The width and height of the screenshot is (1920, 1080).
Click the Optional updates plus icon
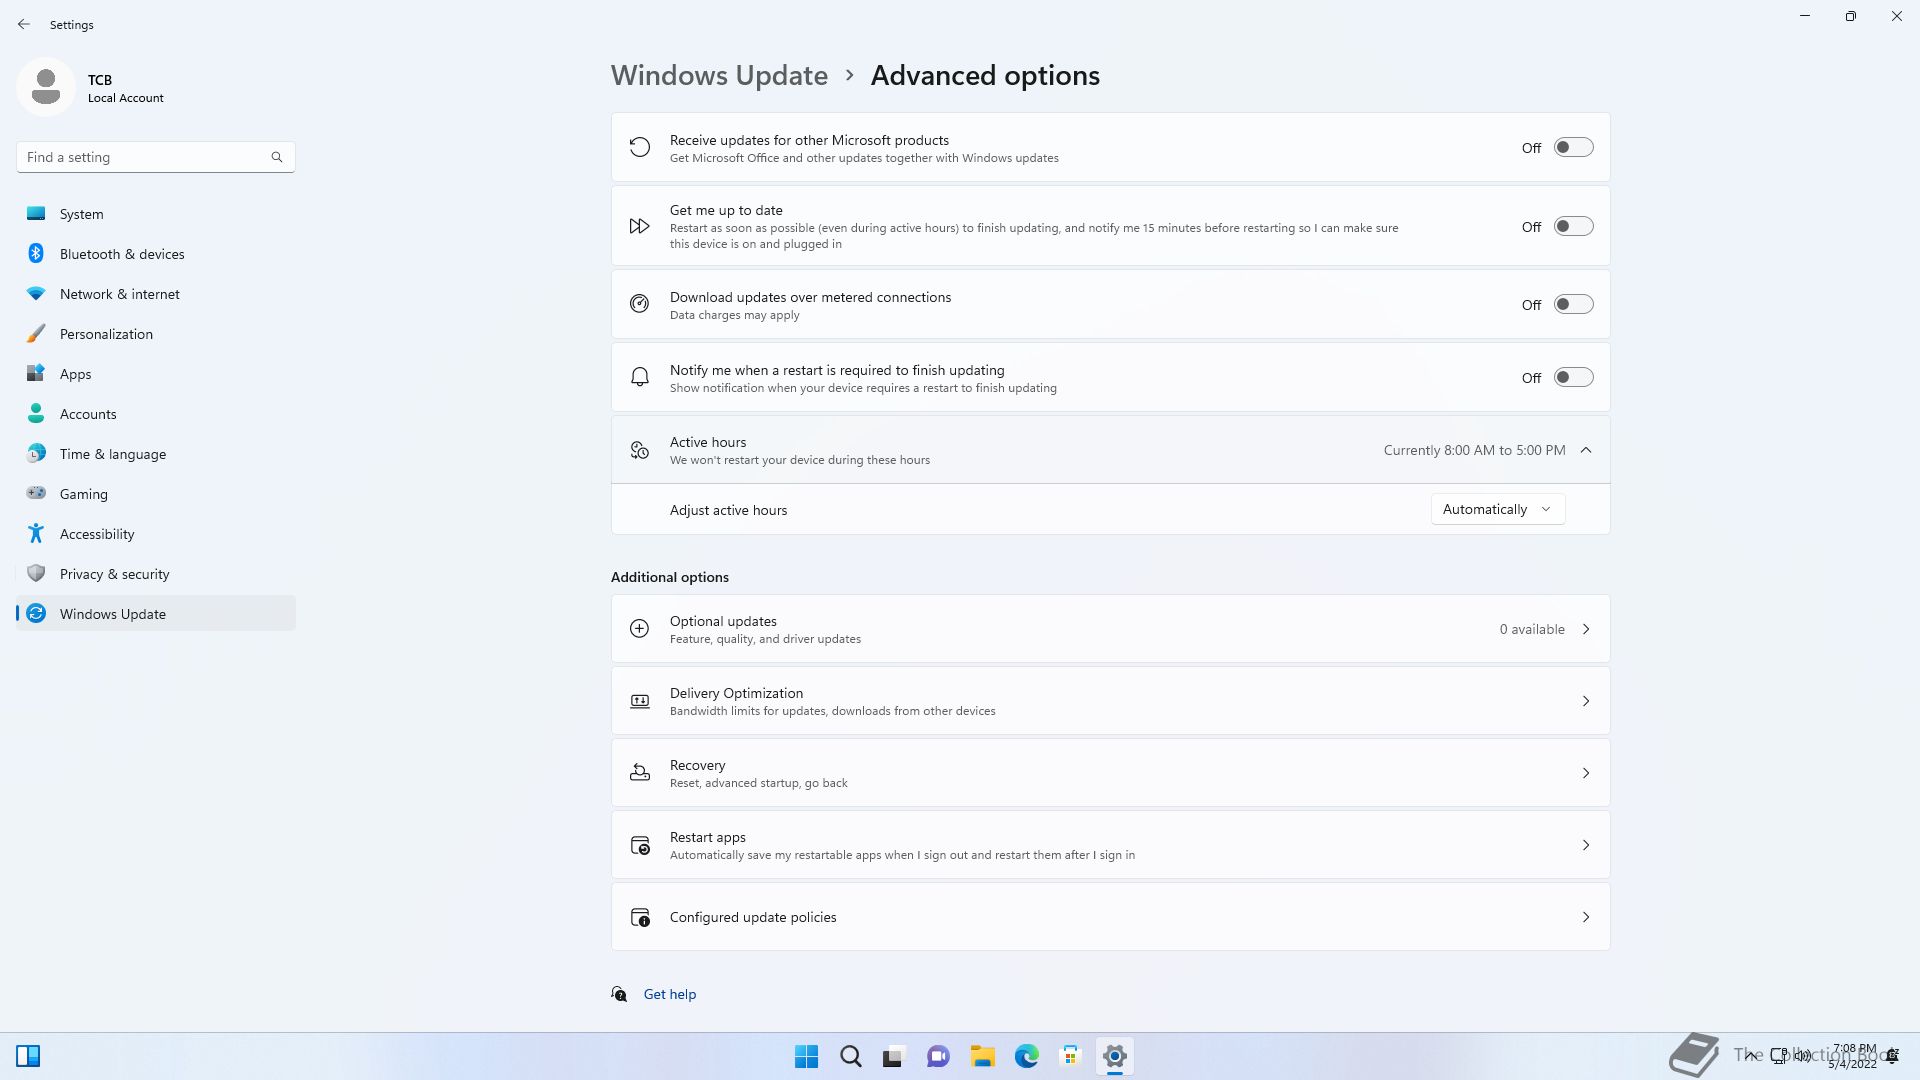(639, 628)
